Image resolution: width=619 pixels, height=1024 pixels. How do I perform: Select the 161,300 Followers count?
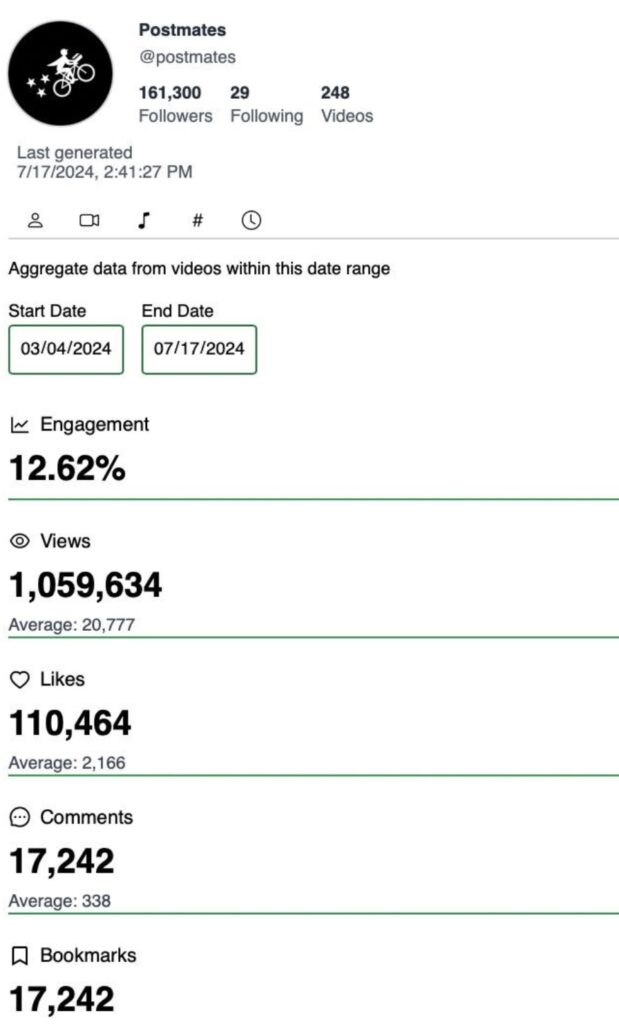coord(176,104)
